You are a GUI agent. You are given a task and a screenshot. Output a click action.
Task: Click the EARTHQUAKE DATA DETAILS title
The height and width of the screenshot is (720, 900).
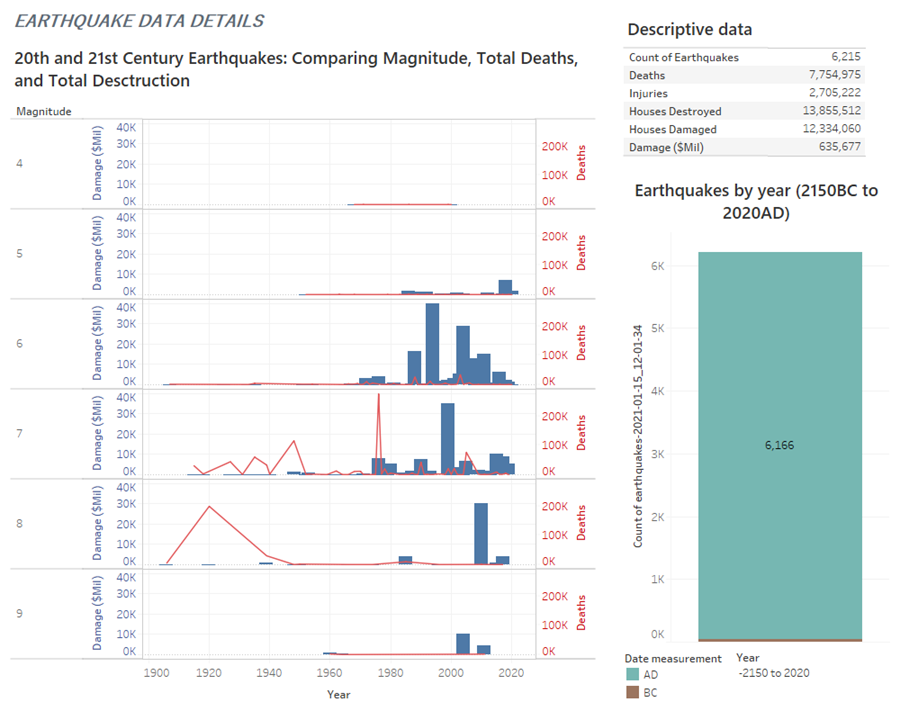(141, 20)
